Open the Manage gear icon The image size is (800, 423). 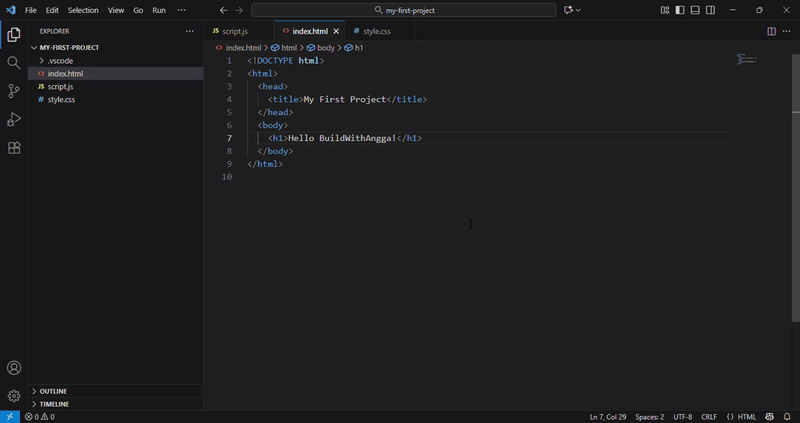(x=14, y=396)
